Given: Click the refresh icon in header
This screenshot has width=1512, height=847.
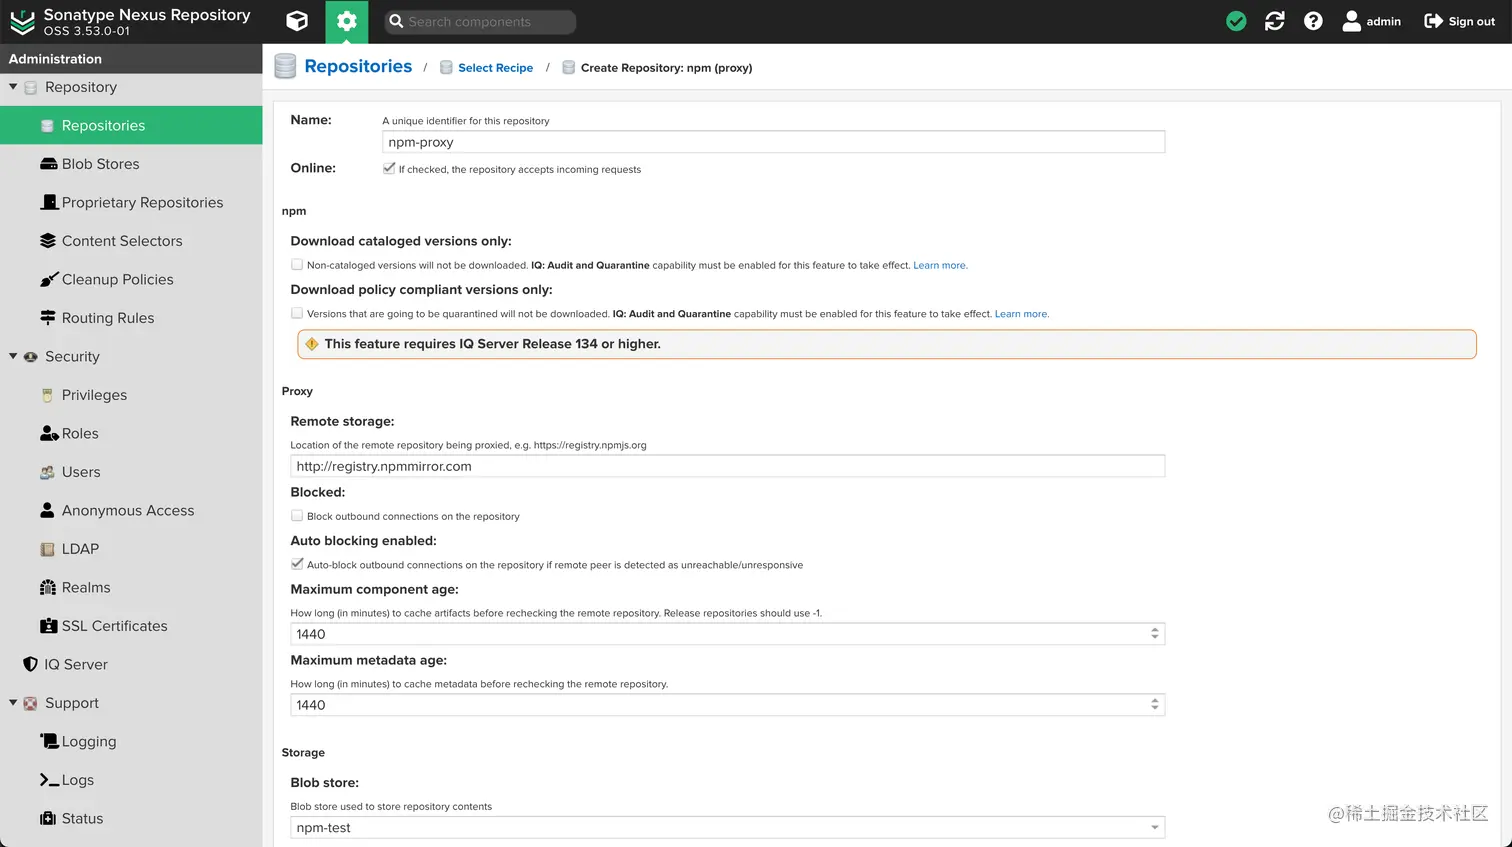Looking at the screenshot, I should click(x=1275, y=21).
